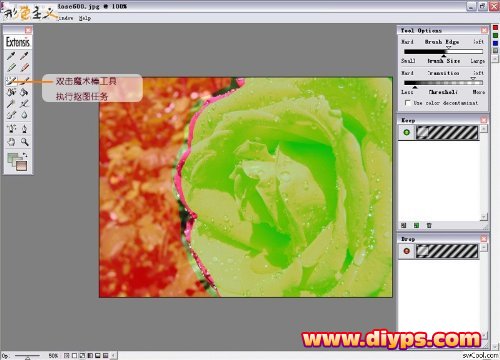Click the swap arrows above mode swatches
Image resolution: width=500 pixels, height=360 pixels.
click(25, 155)
